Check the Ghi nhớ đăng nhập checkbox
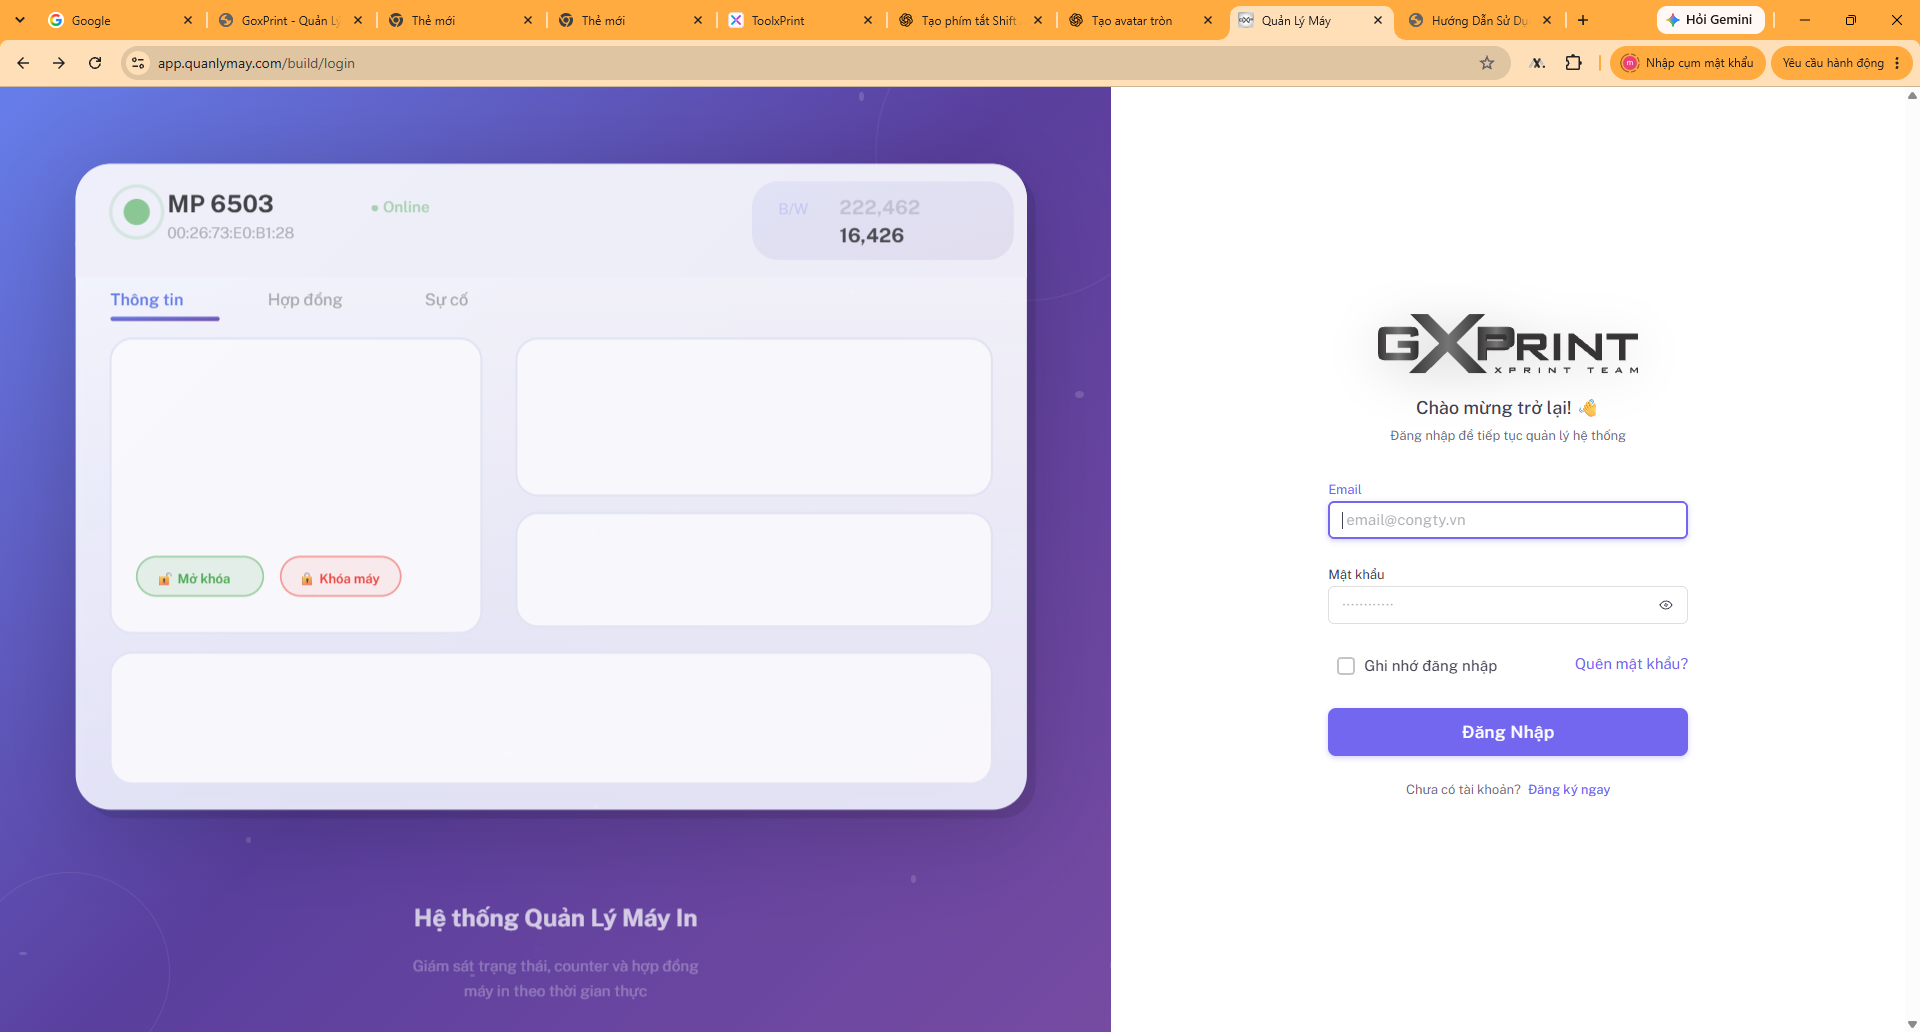 (1346, 666)
